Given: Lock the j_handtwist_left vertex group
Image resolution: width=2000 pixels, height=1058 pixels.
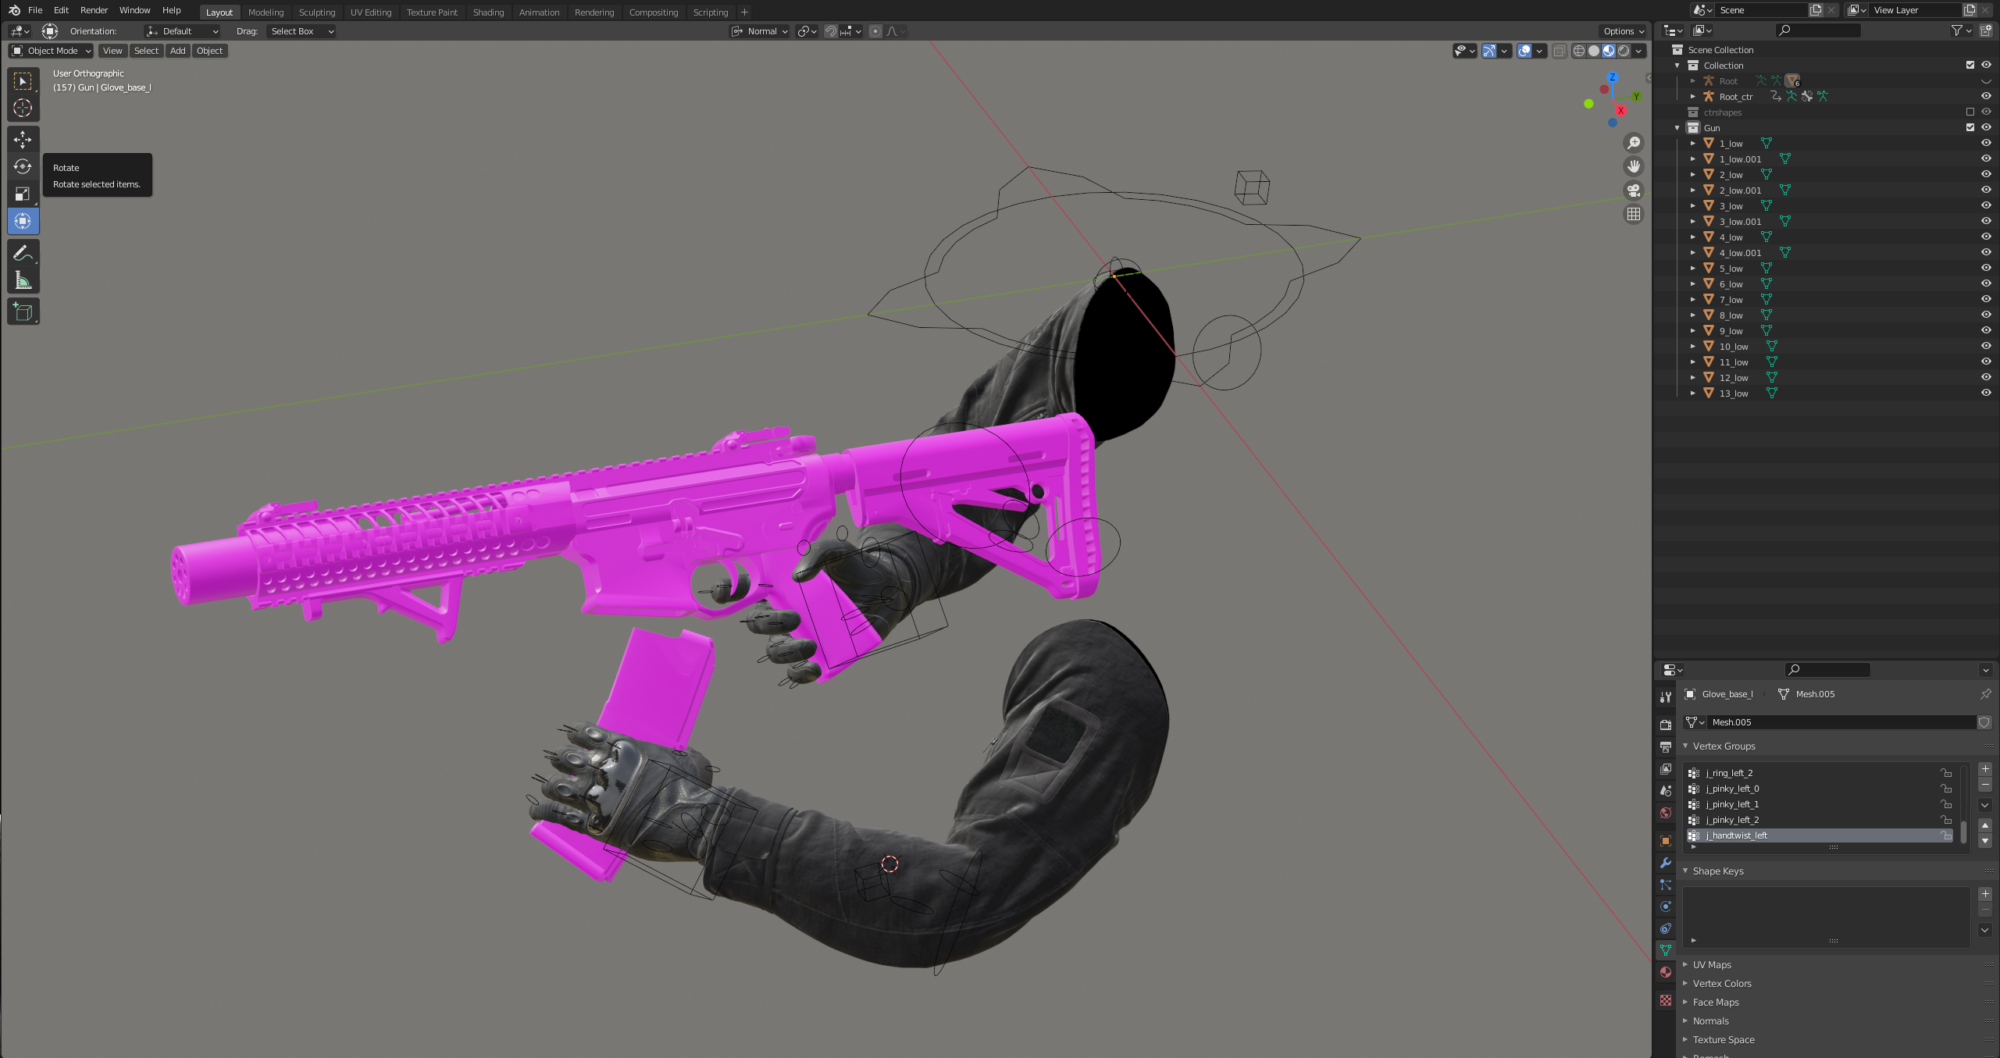Looking at the screenshot, I should (x=1944, y=835).
